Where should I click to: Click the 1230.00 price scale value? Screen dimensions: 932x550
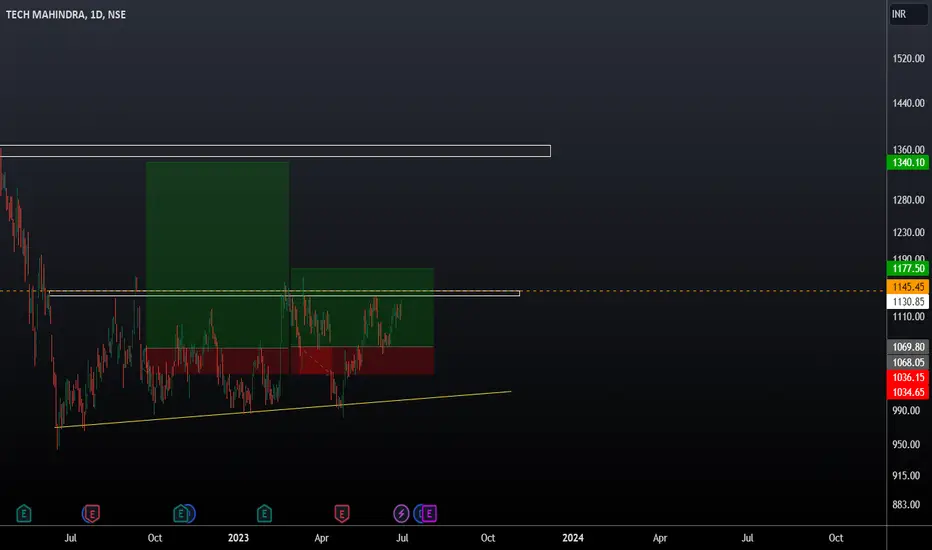pyautogui.click(x=908, y=232)
